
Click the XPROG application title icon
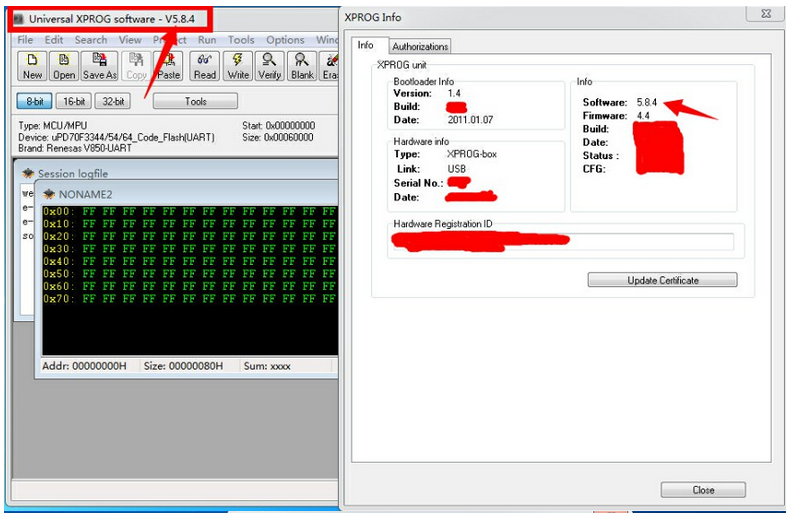(19, 19)
